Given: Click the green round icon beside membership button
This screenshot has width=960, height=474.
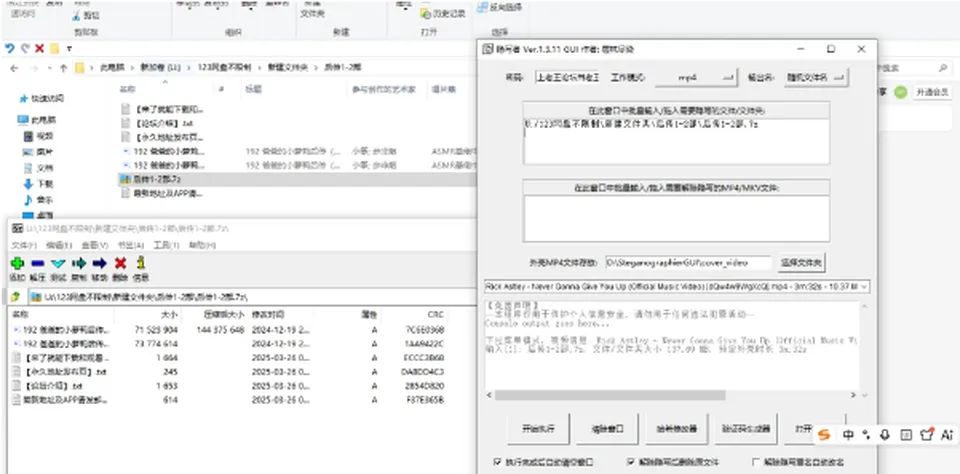Looking at the screenshot, I should [900, 92].
